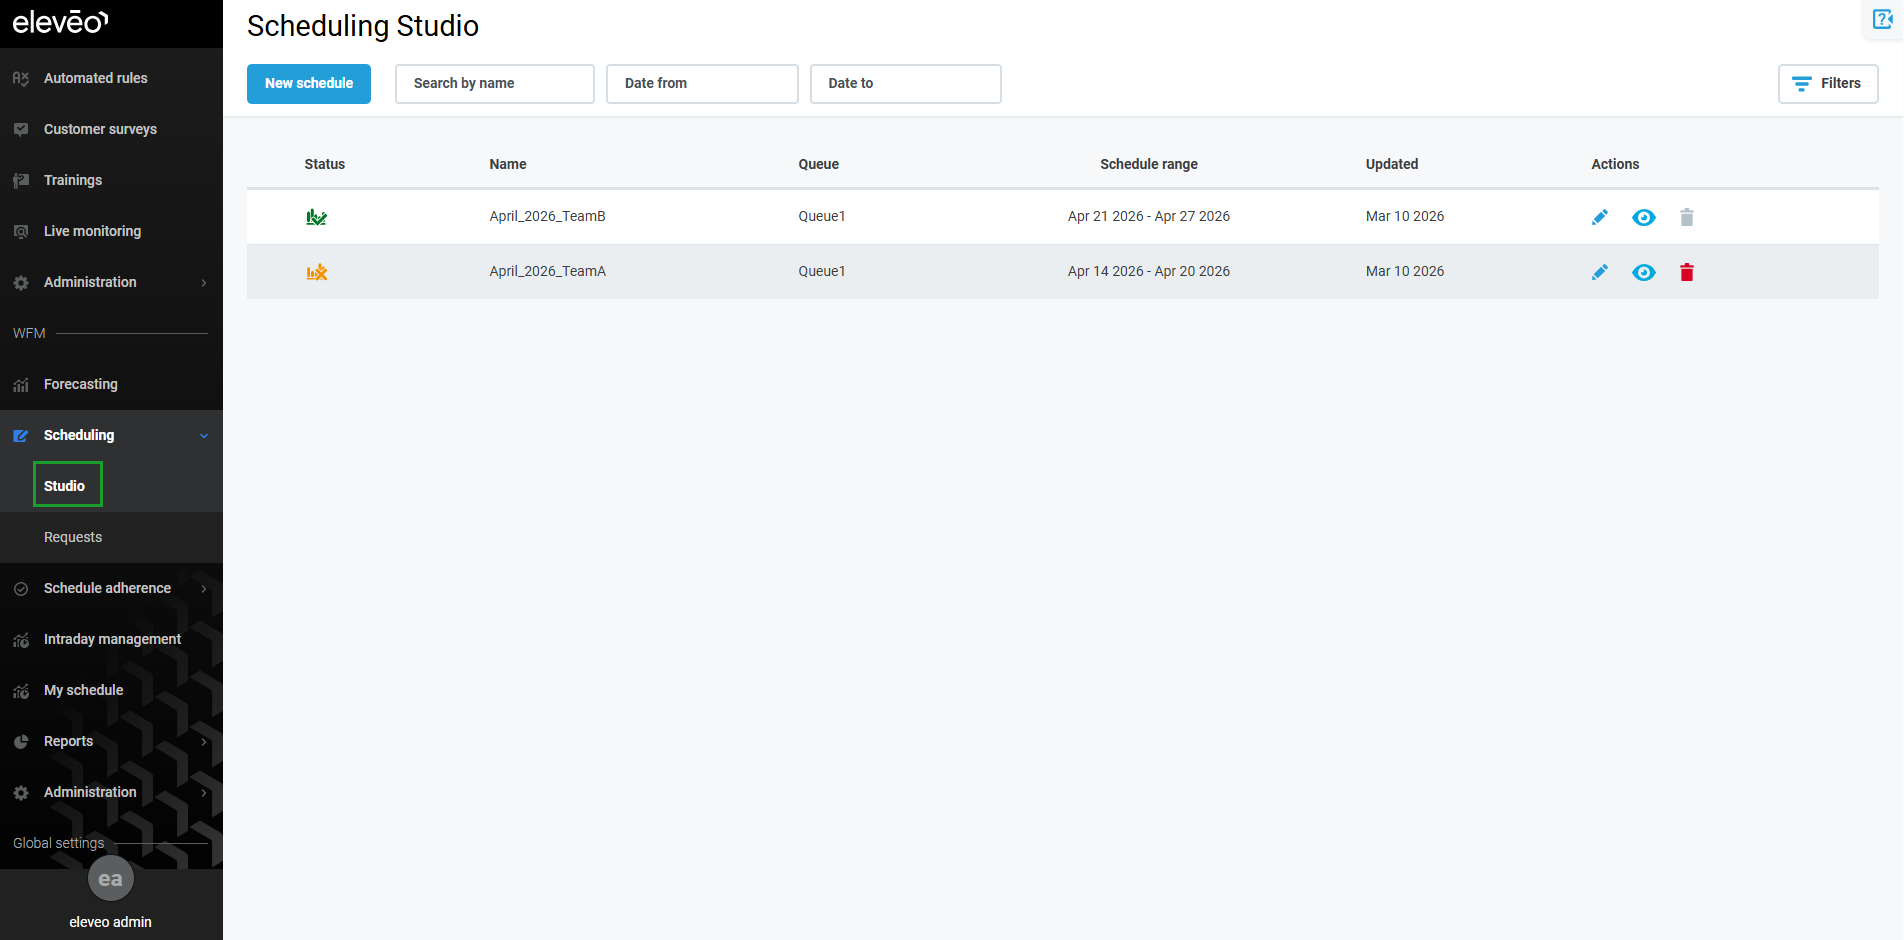Open the help icon at top right
This screenshot has height=940, width=1904.
tap(1882, 19)
